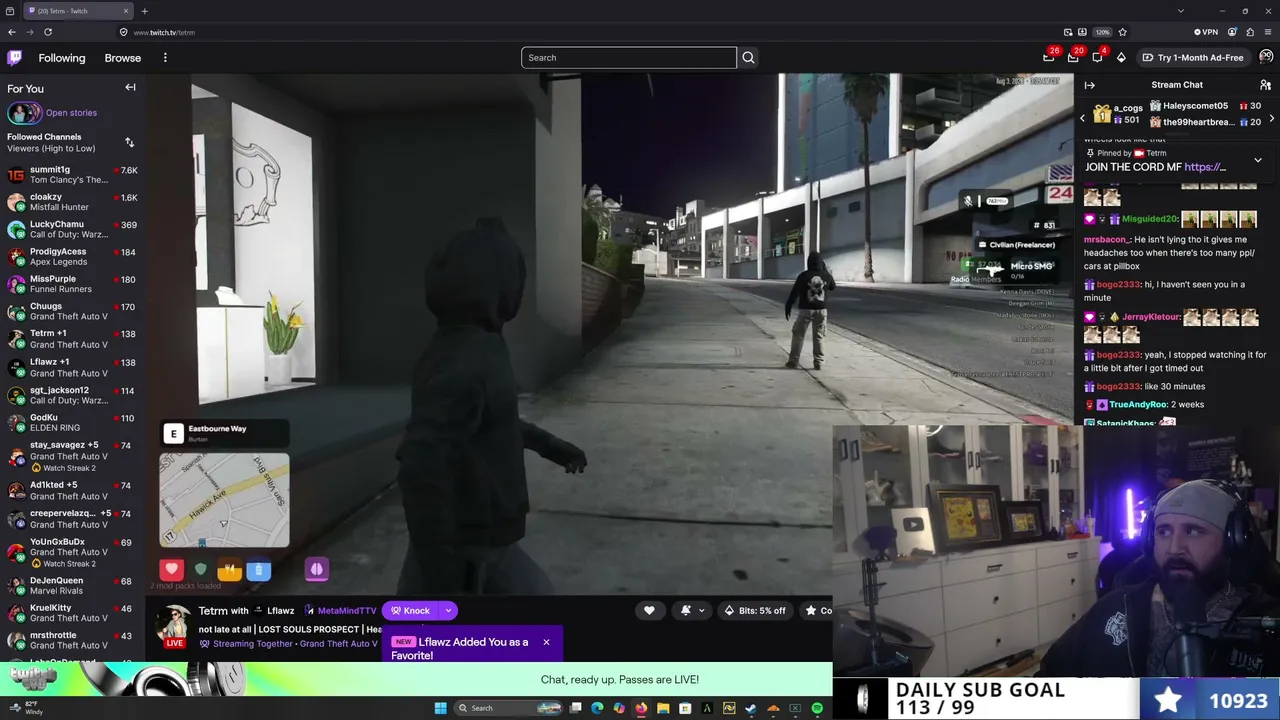Click Try 1-Month Ad-Free button
The image size is (1280, 720).
point(1193,58)
